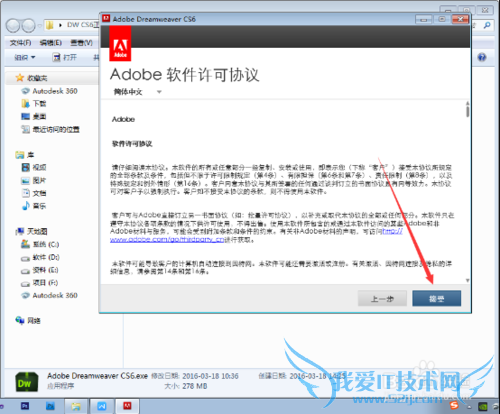Screen dimensions: 500x414
Task: Click the 打开 toolbar button in Explorer
Action: 65,58
